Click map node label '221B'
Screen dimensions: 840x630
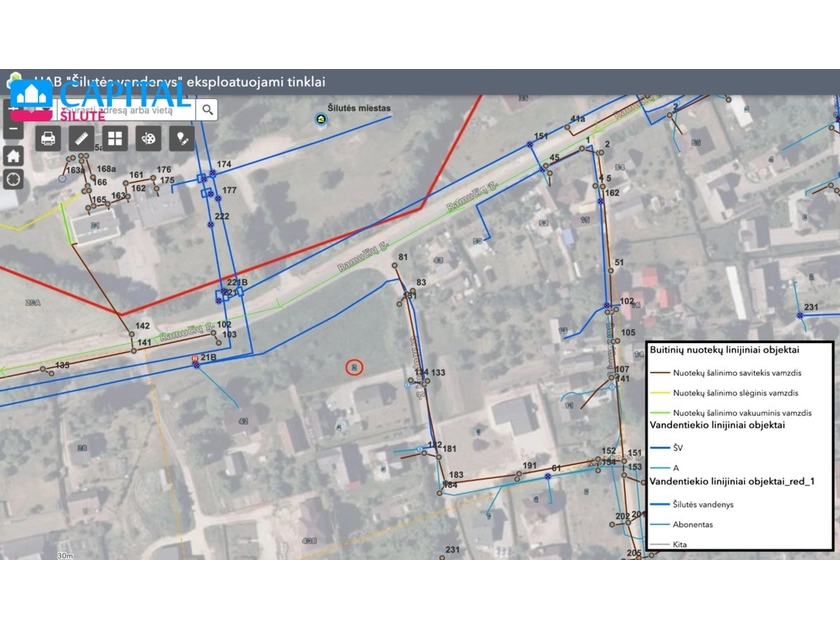point(237,282)
